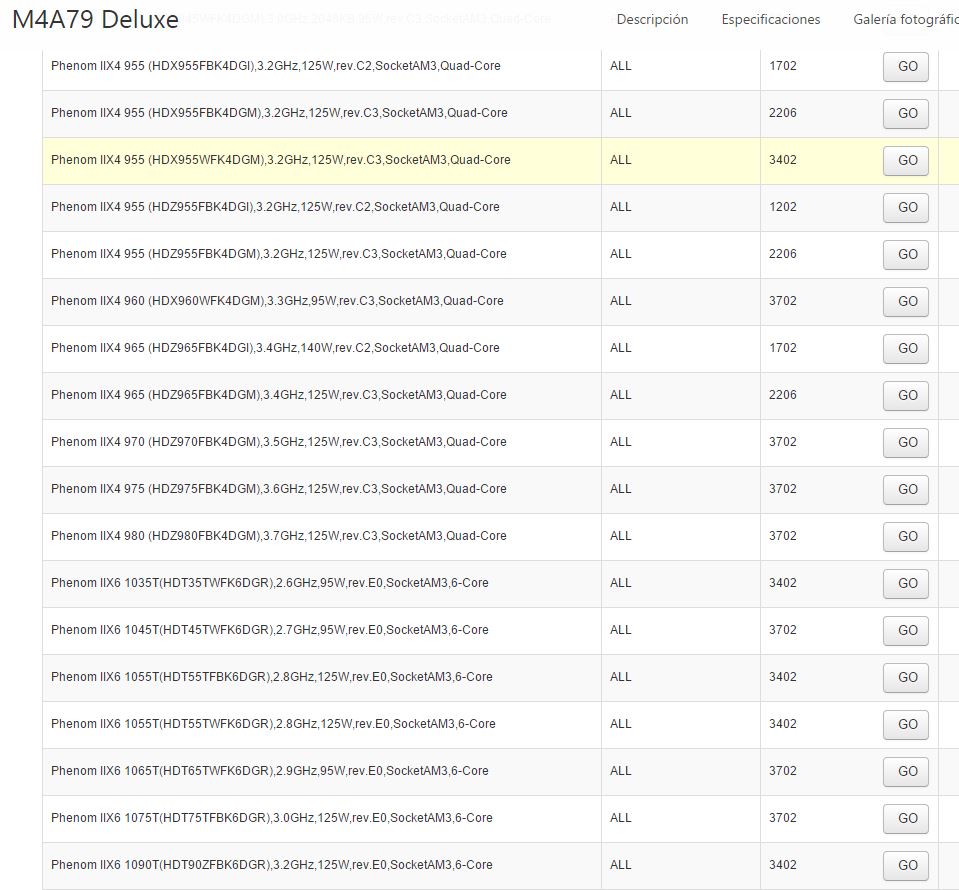The height and width of the screenshot is (890, 959).
Task: Select Phenom IIX4 980 processor name
Action: 279,536
